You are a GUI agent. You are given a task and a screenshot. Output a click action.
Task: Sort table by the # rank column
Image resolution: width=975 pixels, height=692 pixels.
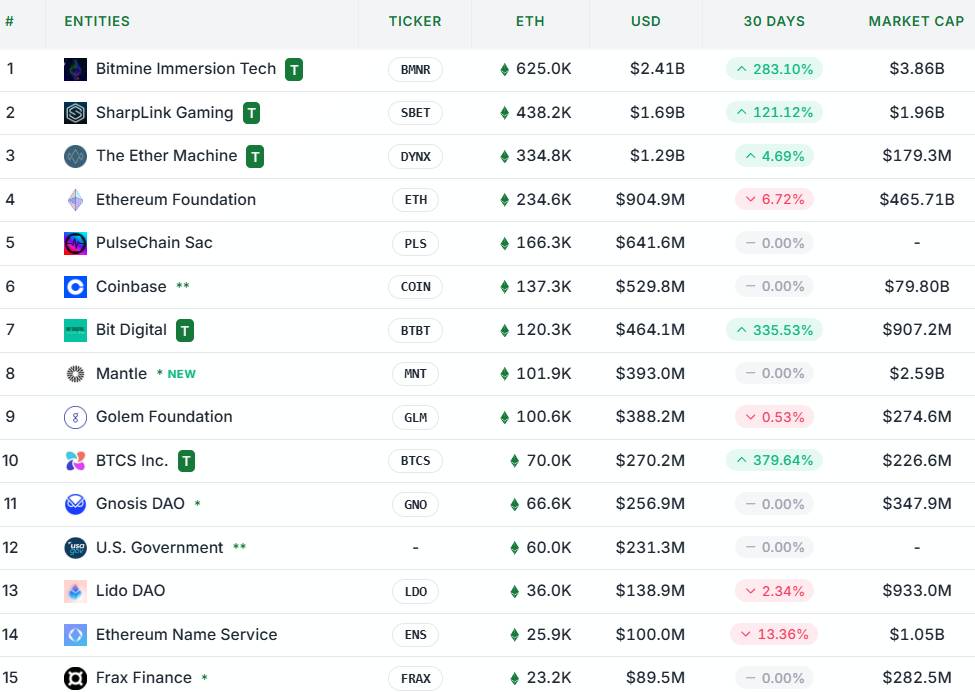(x=9, y=21)
